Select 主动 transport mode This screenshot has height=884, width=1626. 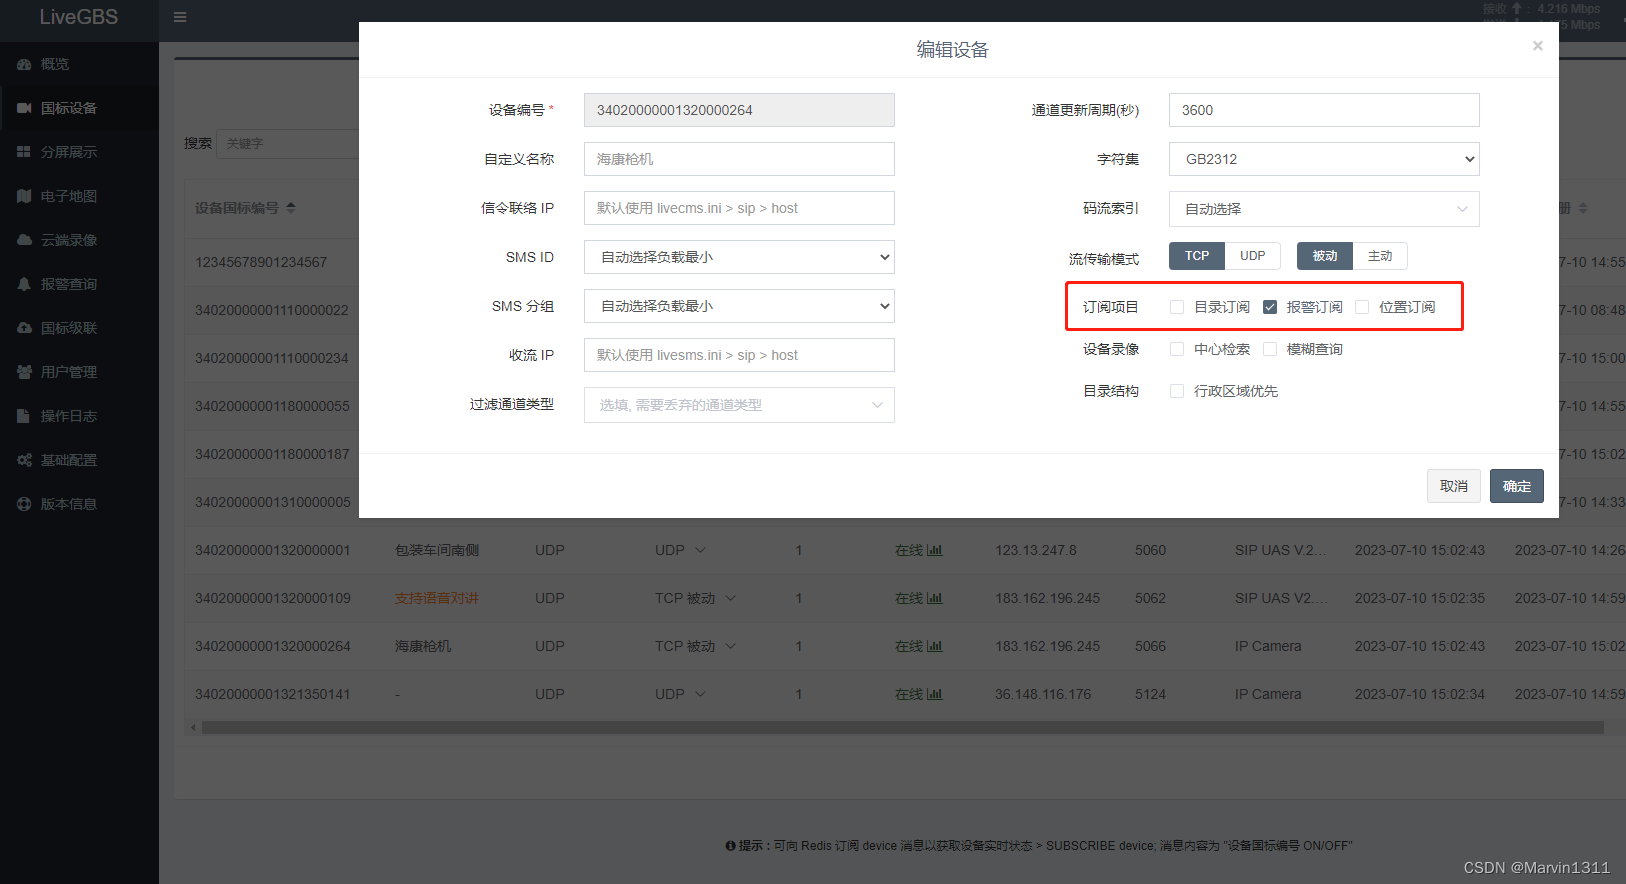tap(1380, 256)
